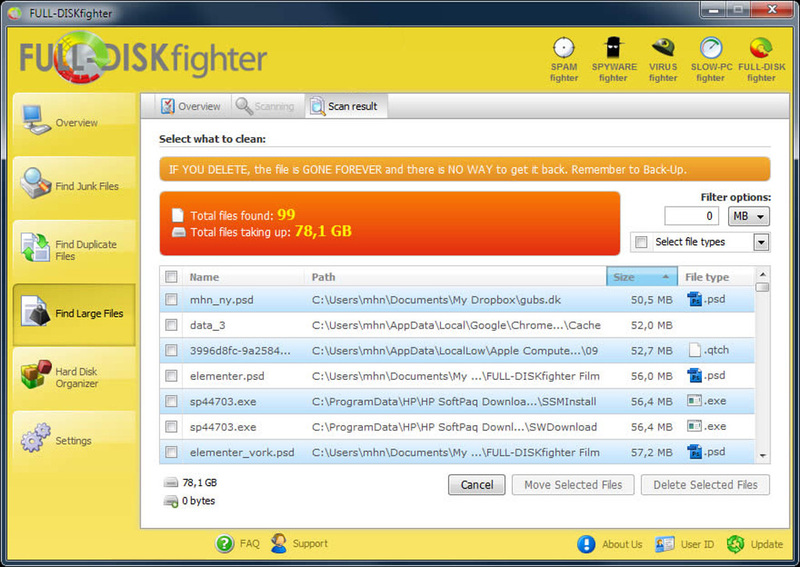Open SLOW-PC fighter from the top icon bar
Image resolution: width=800 pixels, height=567 pixels.
point(711,59)
